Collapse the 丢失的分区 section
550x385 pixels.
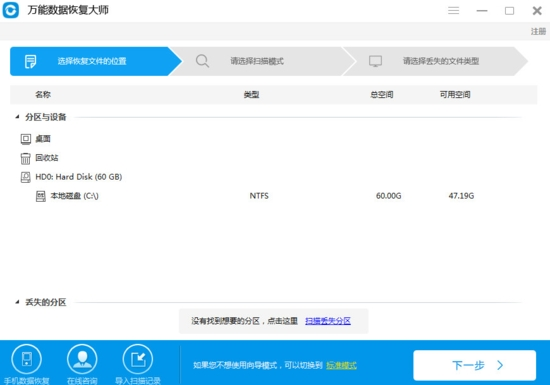pos(17,302)
